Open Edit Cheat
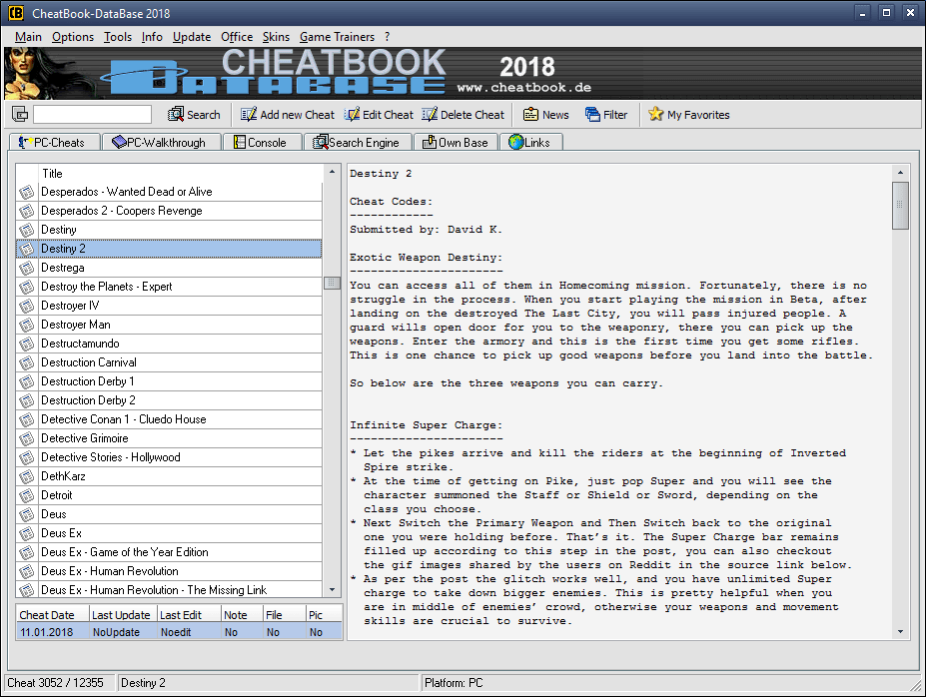 pyautogui.click(x=379, y=115)
